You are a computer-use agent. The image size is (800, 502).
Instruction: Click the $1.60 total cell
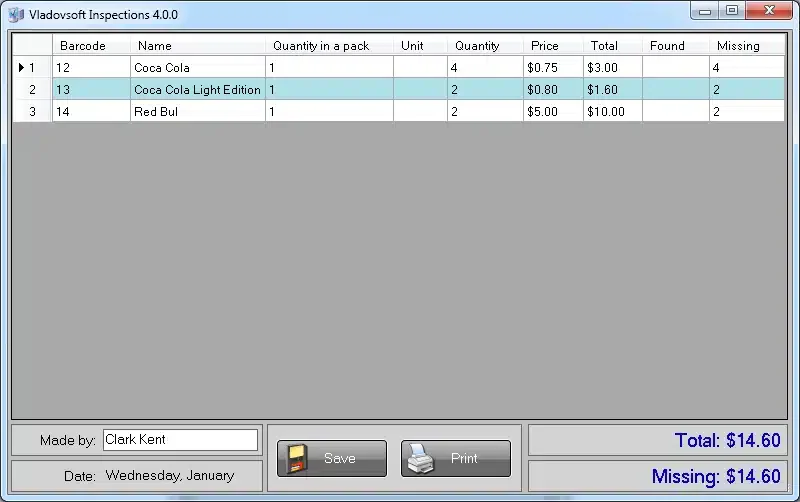pyautogui.click(x=613, y=89)
